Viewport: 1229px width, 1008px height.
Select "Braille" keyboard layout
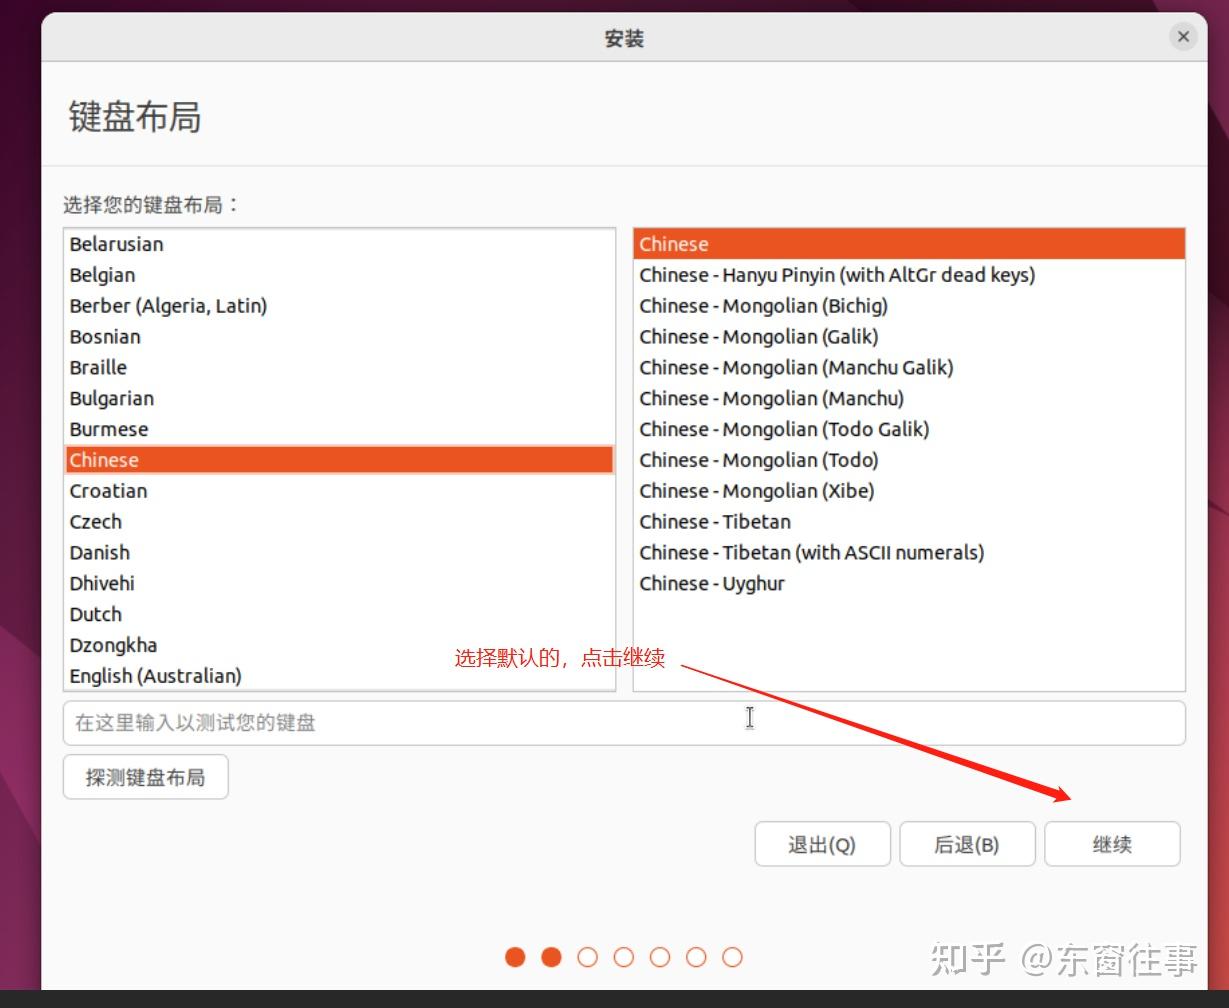pyautogui.click(x=97, y=367)
